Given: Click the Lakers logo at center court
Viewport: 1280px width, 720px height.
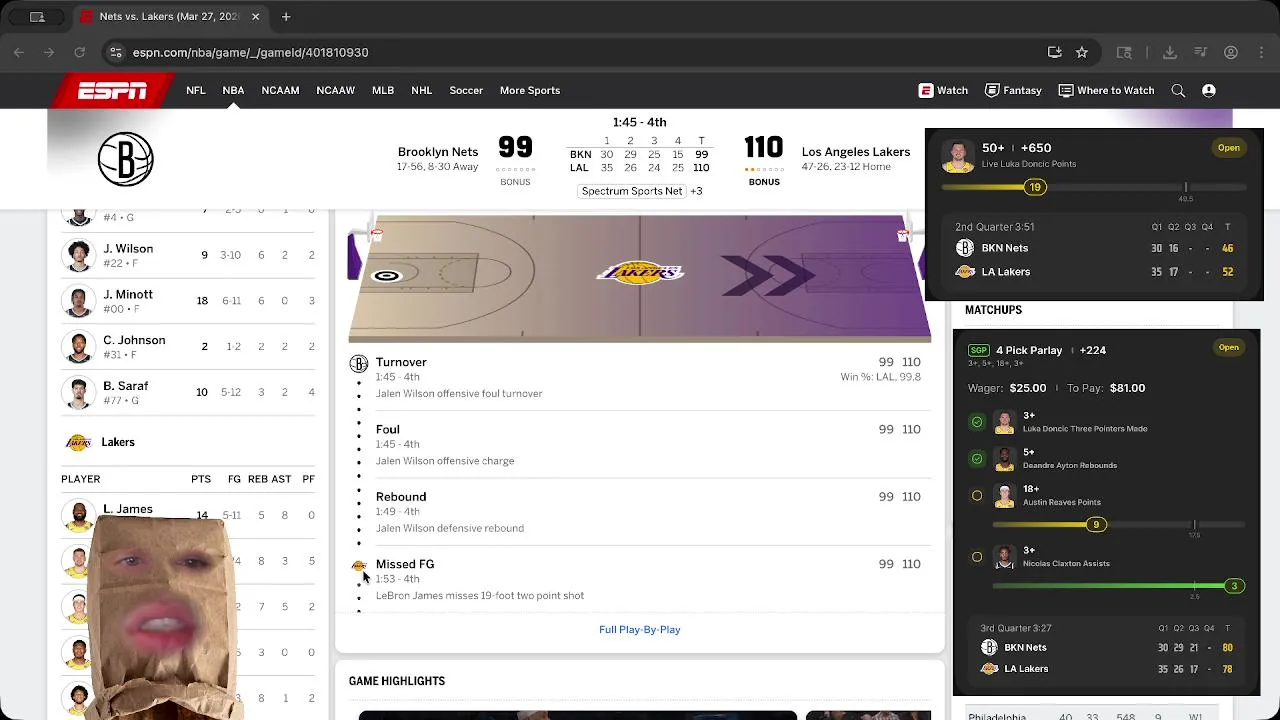Looking at the screenshot, I should tap(640, 272).
